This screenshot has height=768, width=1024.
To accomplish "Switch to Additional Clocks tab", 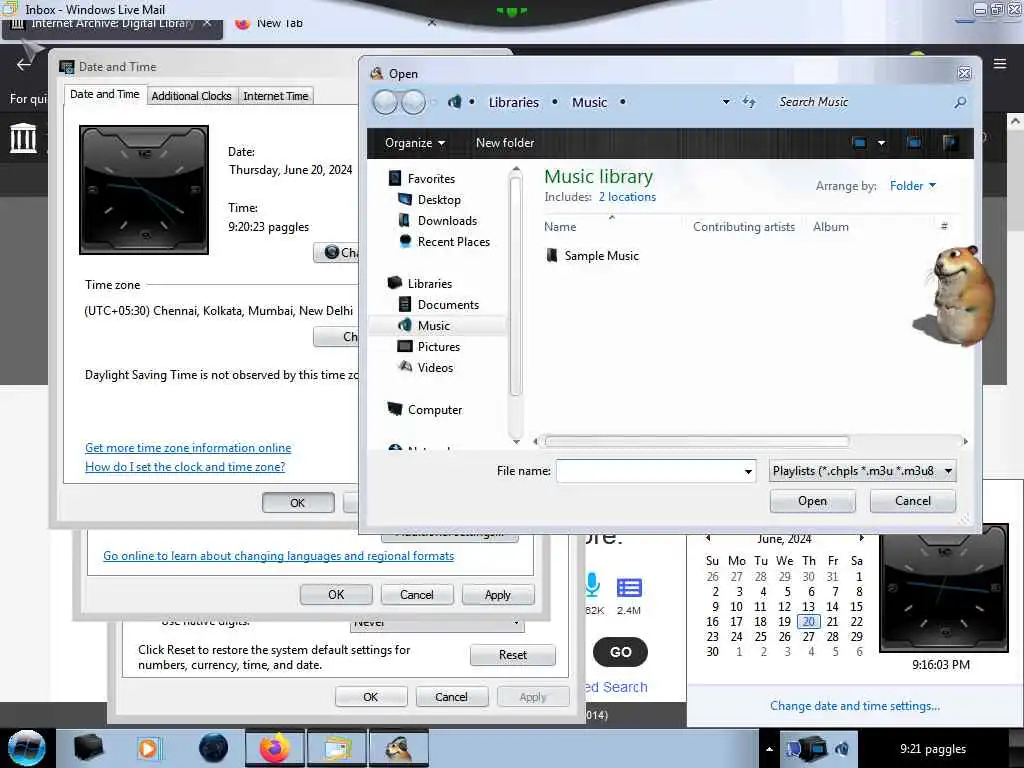I will tap(191, 96).
